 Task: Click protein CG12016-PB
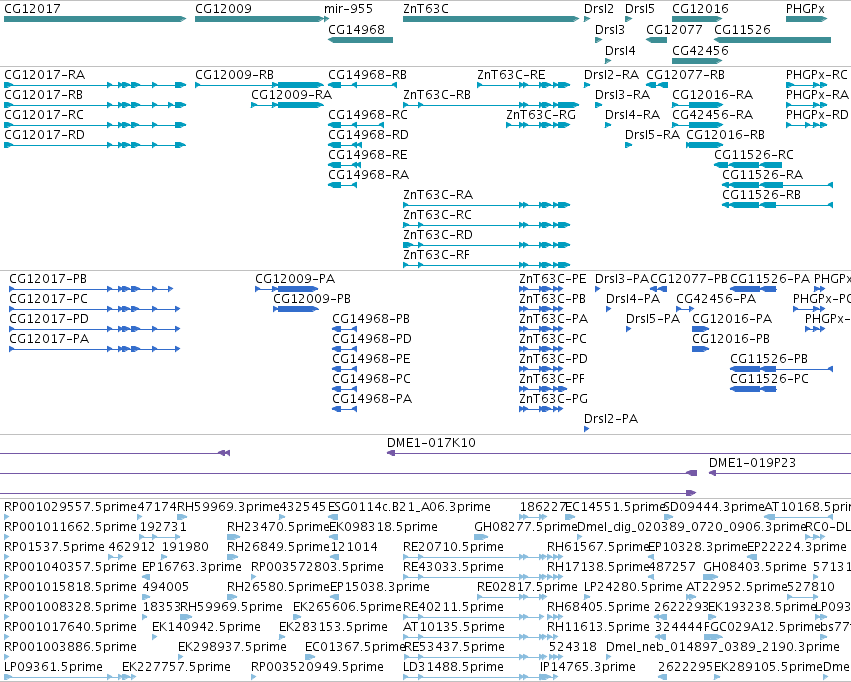tap(700, 349)
